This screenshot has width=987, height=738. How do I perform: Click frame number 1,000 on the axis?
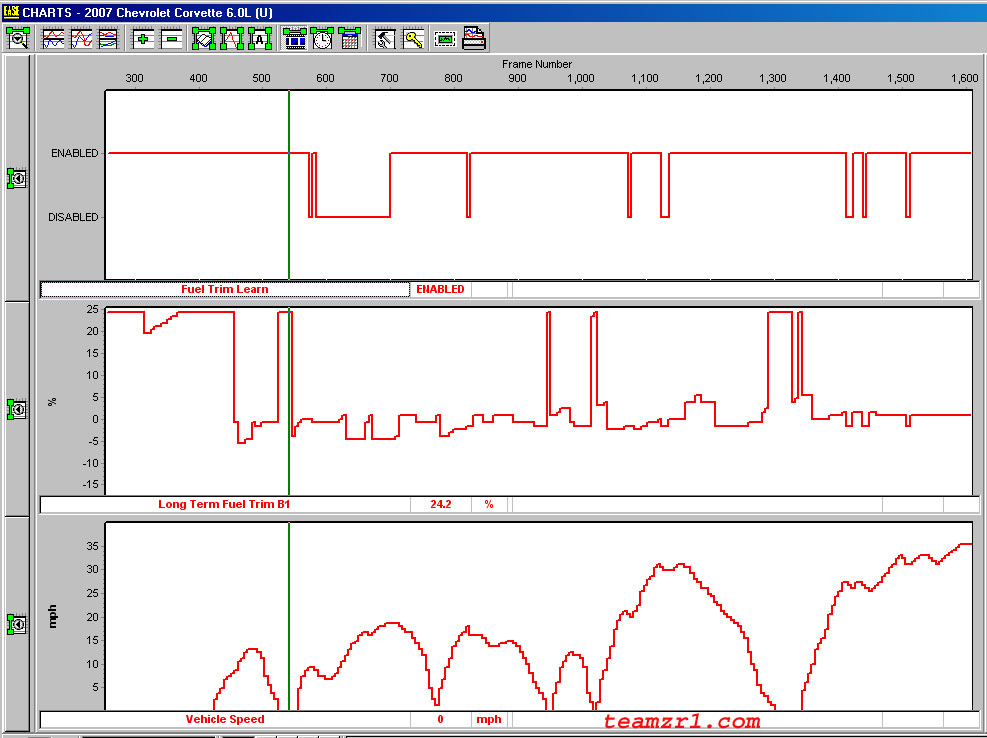tap(580, 78)
